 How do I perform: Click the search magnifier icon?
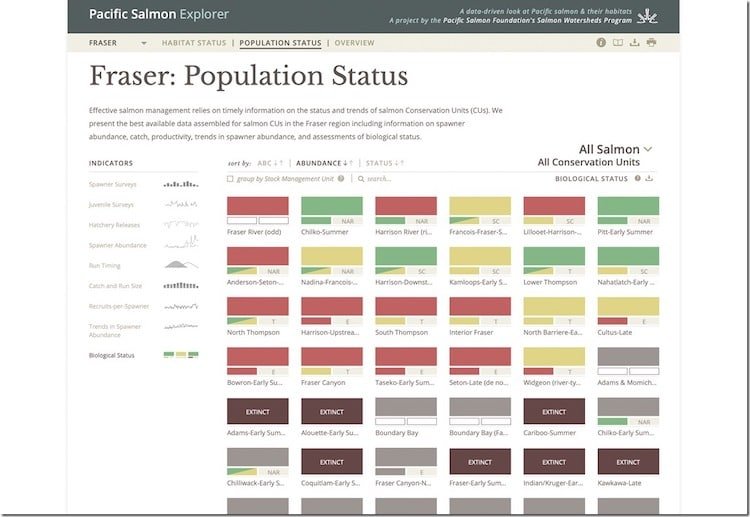click(361, 179)
